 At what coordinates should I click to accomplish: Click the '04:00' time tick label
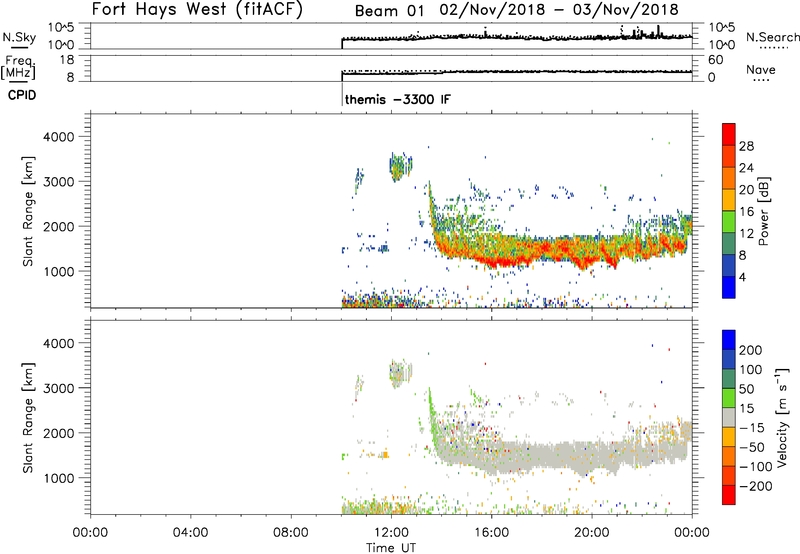[x=190, y=533]
